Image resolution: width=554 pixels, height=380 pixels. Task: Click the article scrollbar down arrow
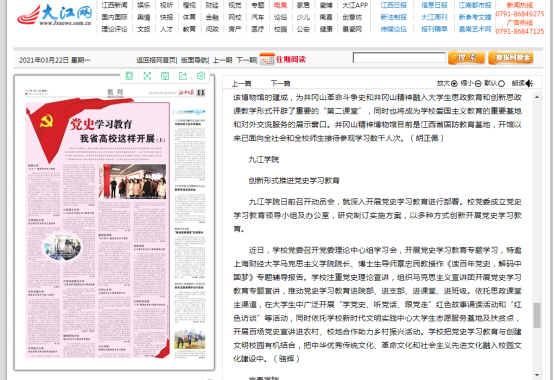pyautogui.click(x=537, y=375)
